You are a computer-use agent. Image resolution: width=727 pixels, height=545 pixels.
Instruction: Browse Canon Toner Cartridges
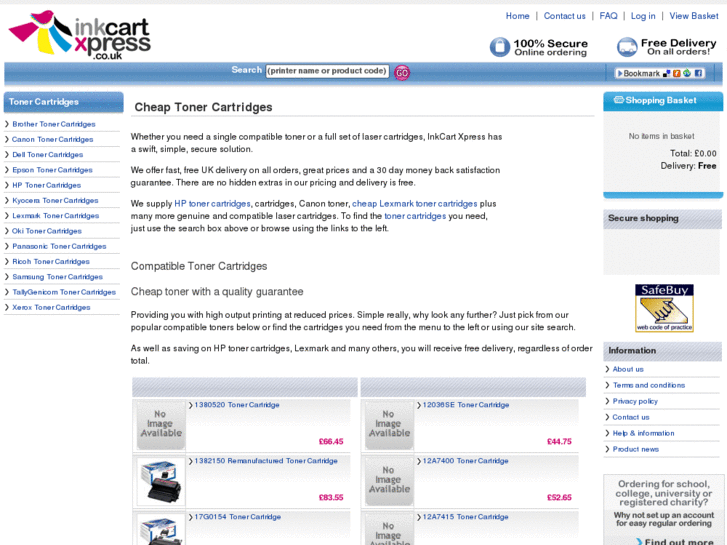(x=52, y=139)
